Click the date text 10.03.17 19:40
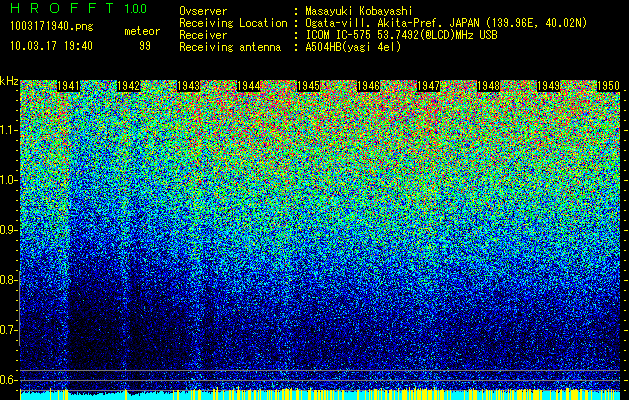The image size is (629, 400). (x=52, y=46)
